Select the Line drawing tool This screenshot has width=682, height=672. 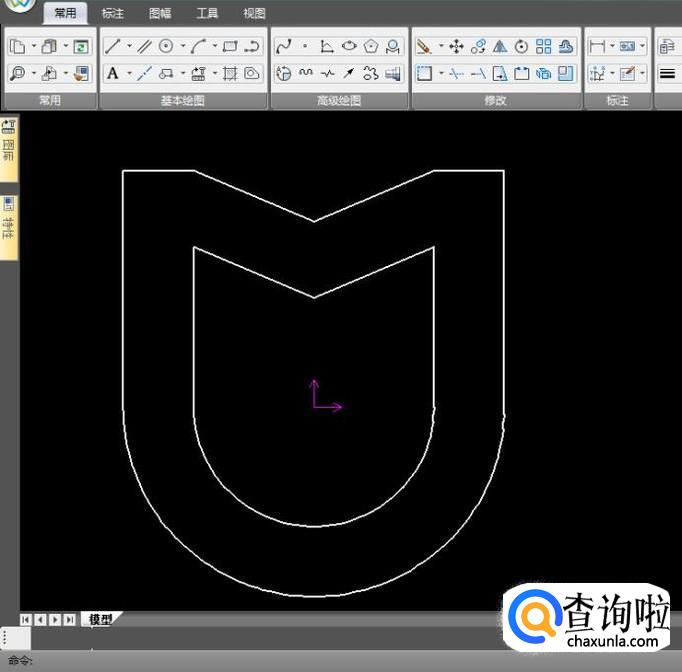click(113, 46)
